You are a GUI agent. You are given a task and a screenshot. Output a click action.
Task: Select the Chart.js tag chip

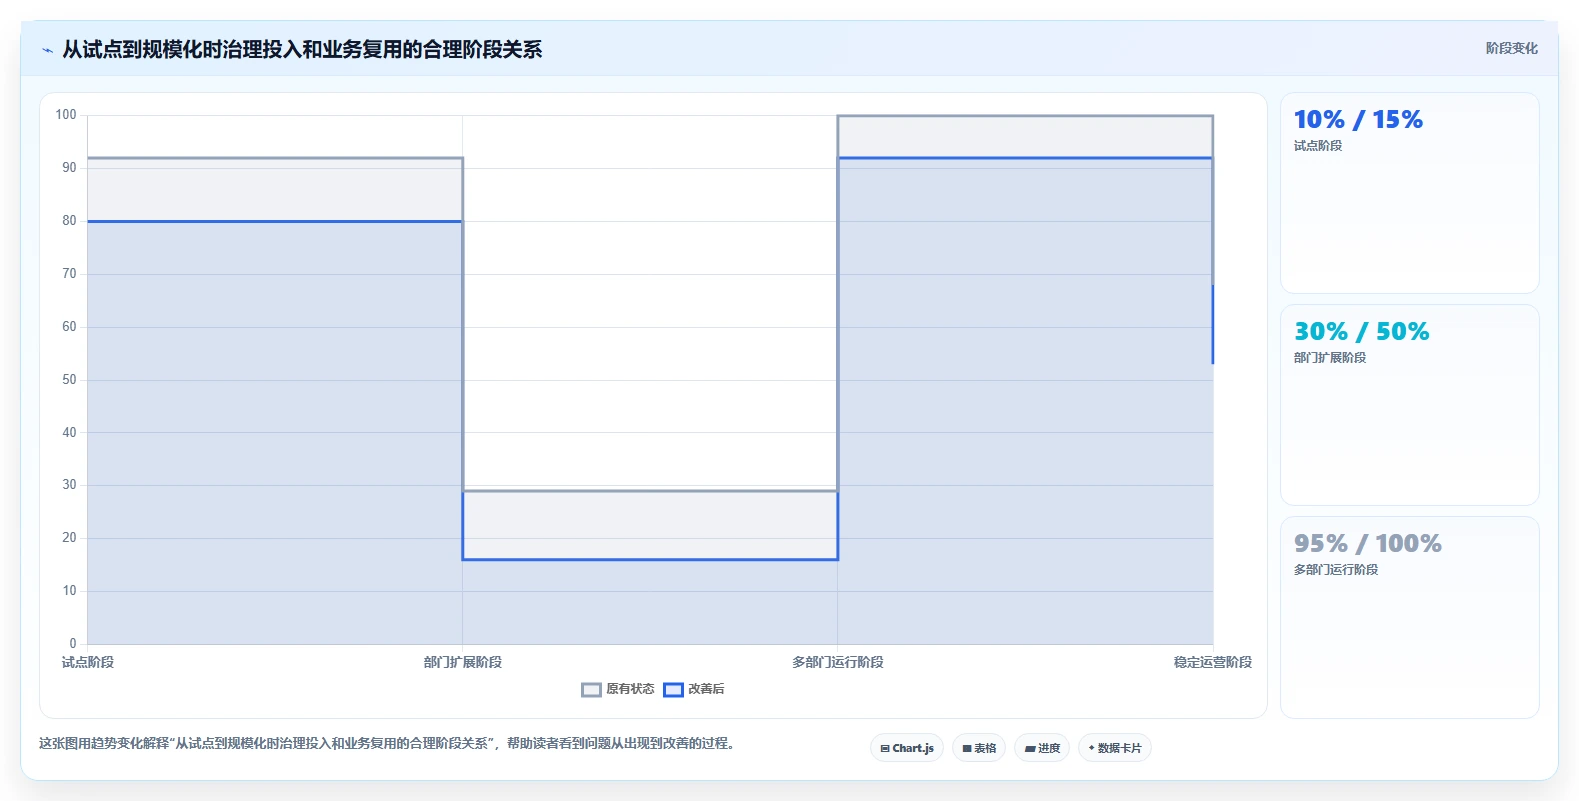(907, 748)
